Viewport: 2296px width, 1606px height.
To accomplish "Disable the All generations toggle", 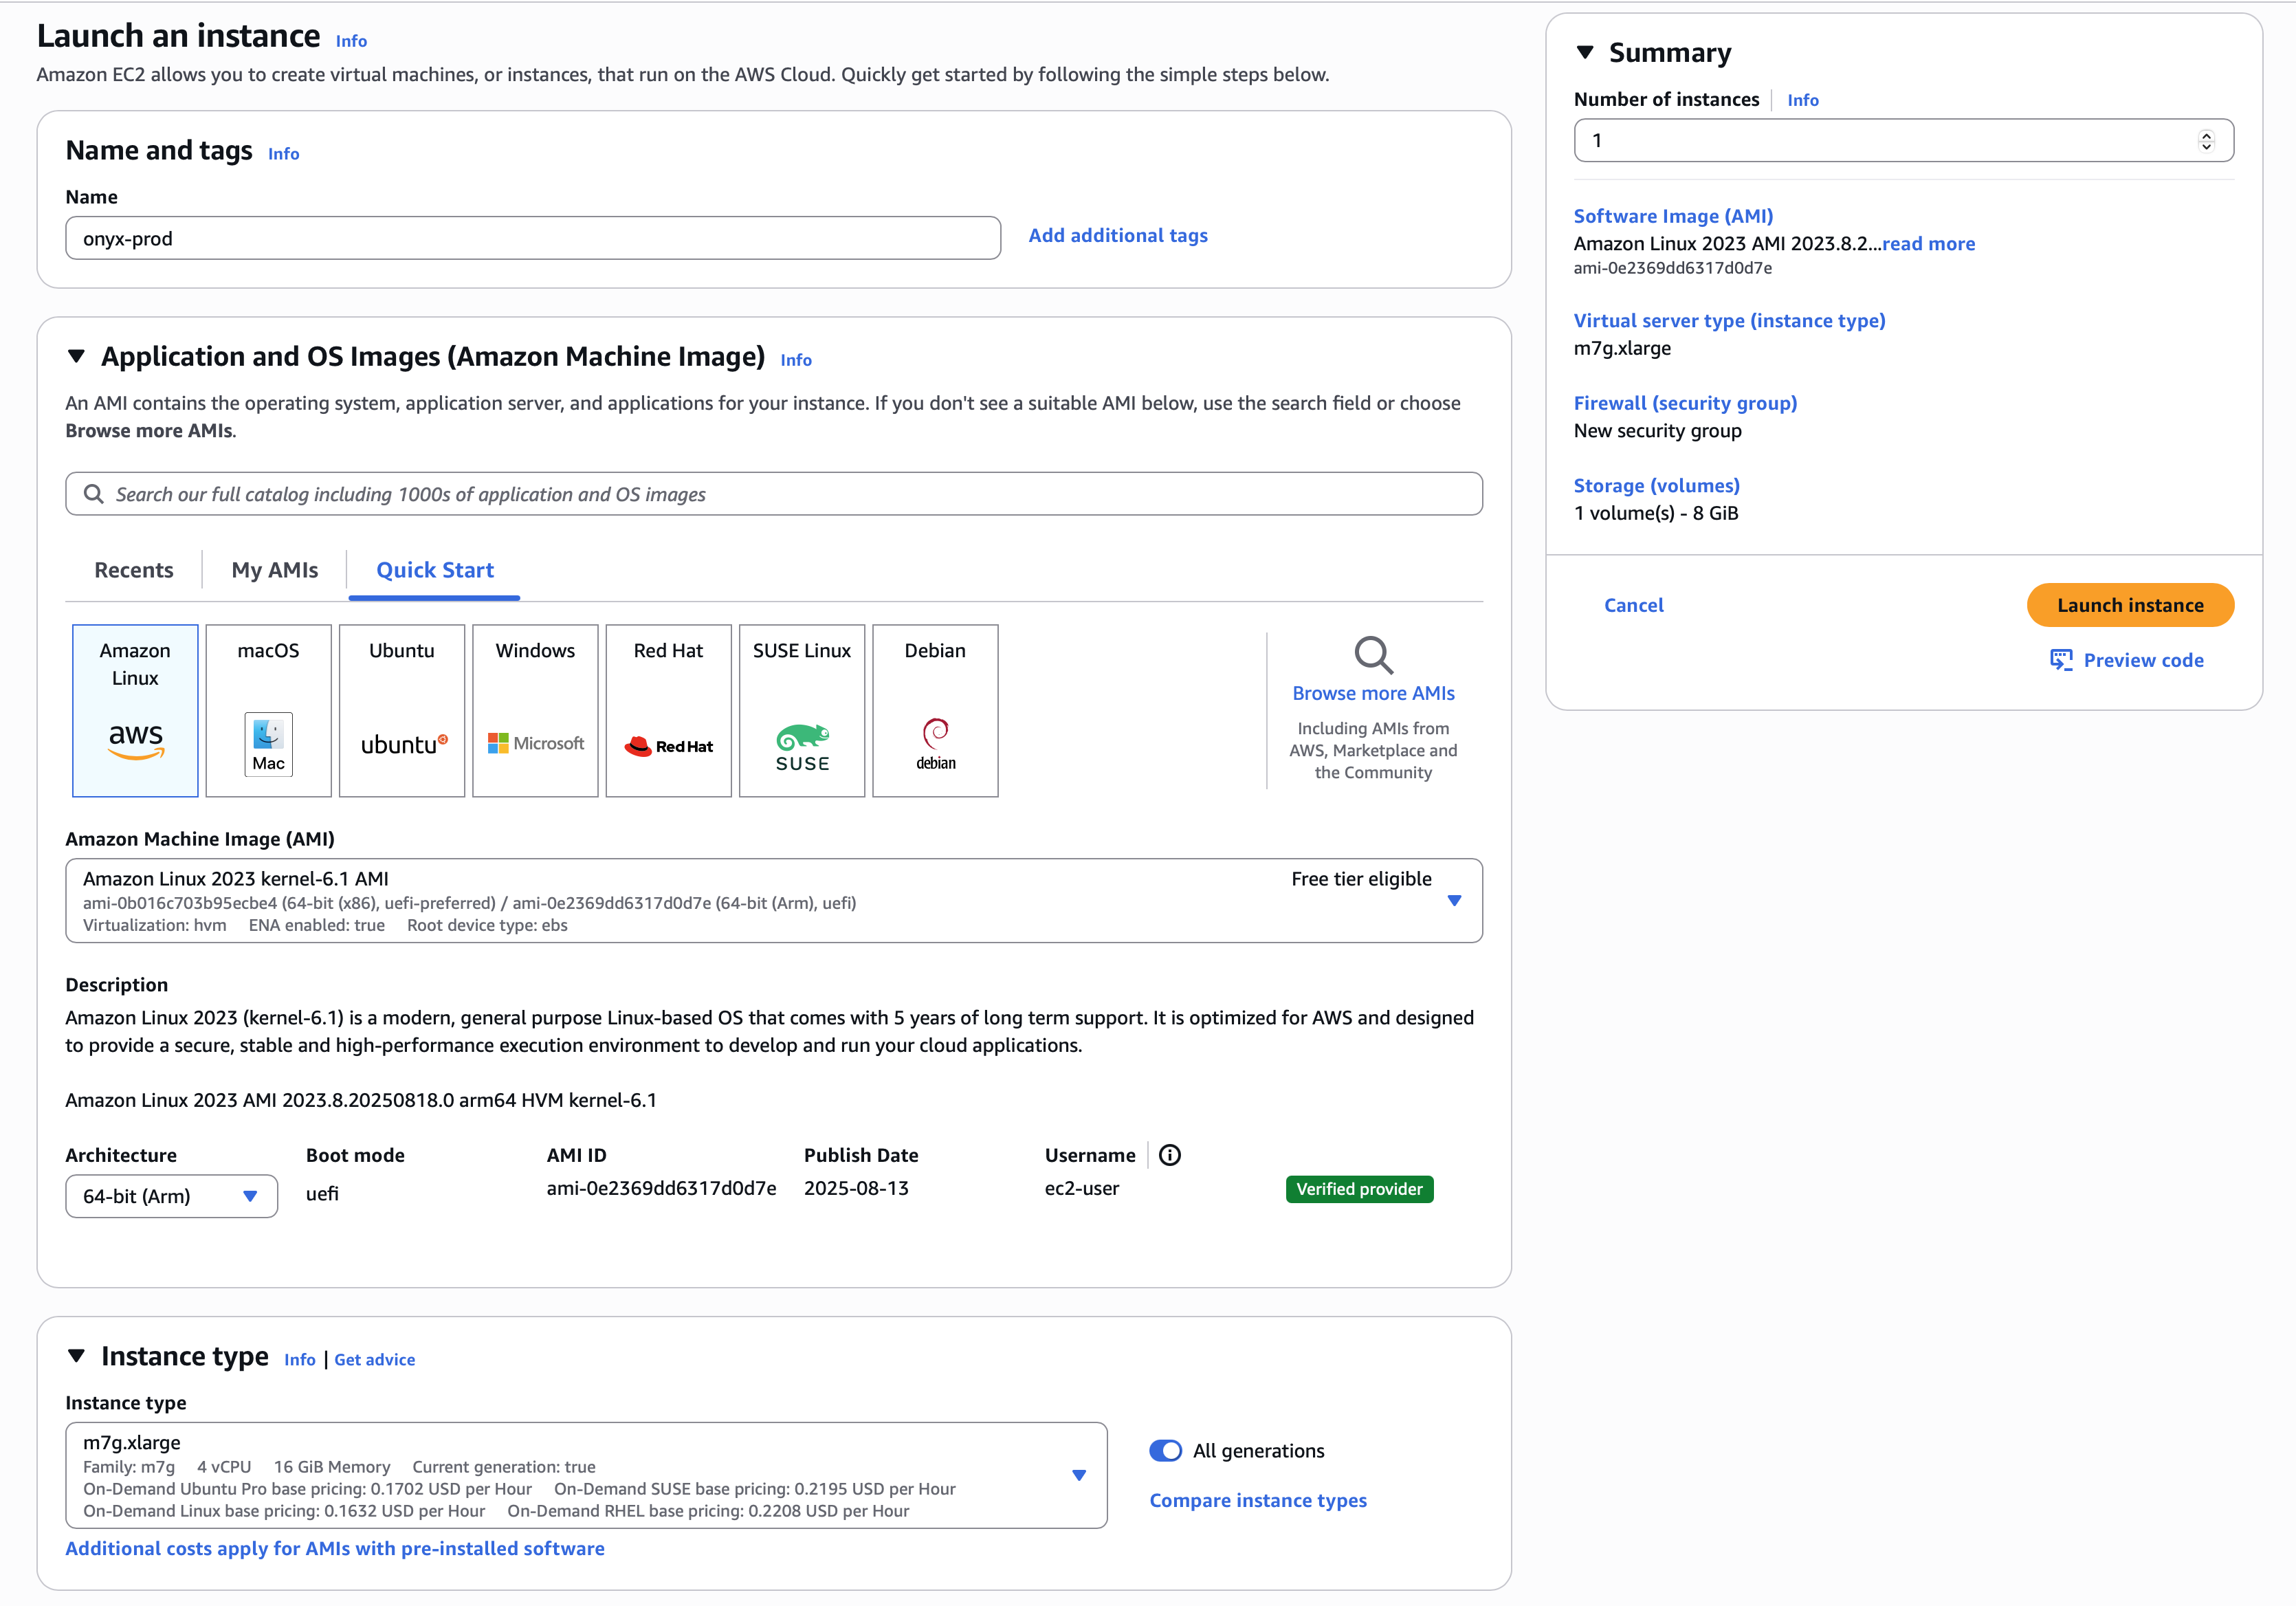I will pos(1166,1450).
